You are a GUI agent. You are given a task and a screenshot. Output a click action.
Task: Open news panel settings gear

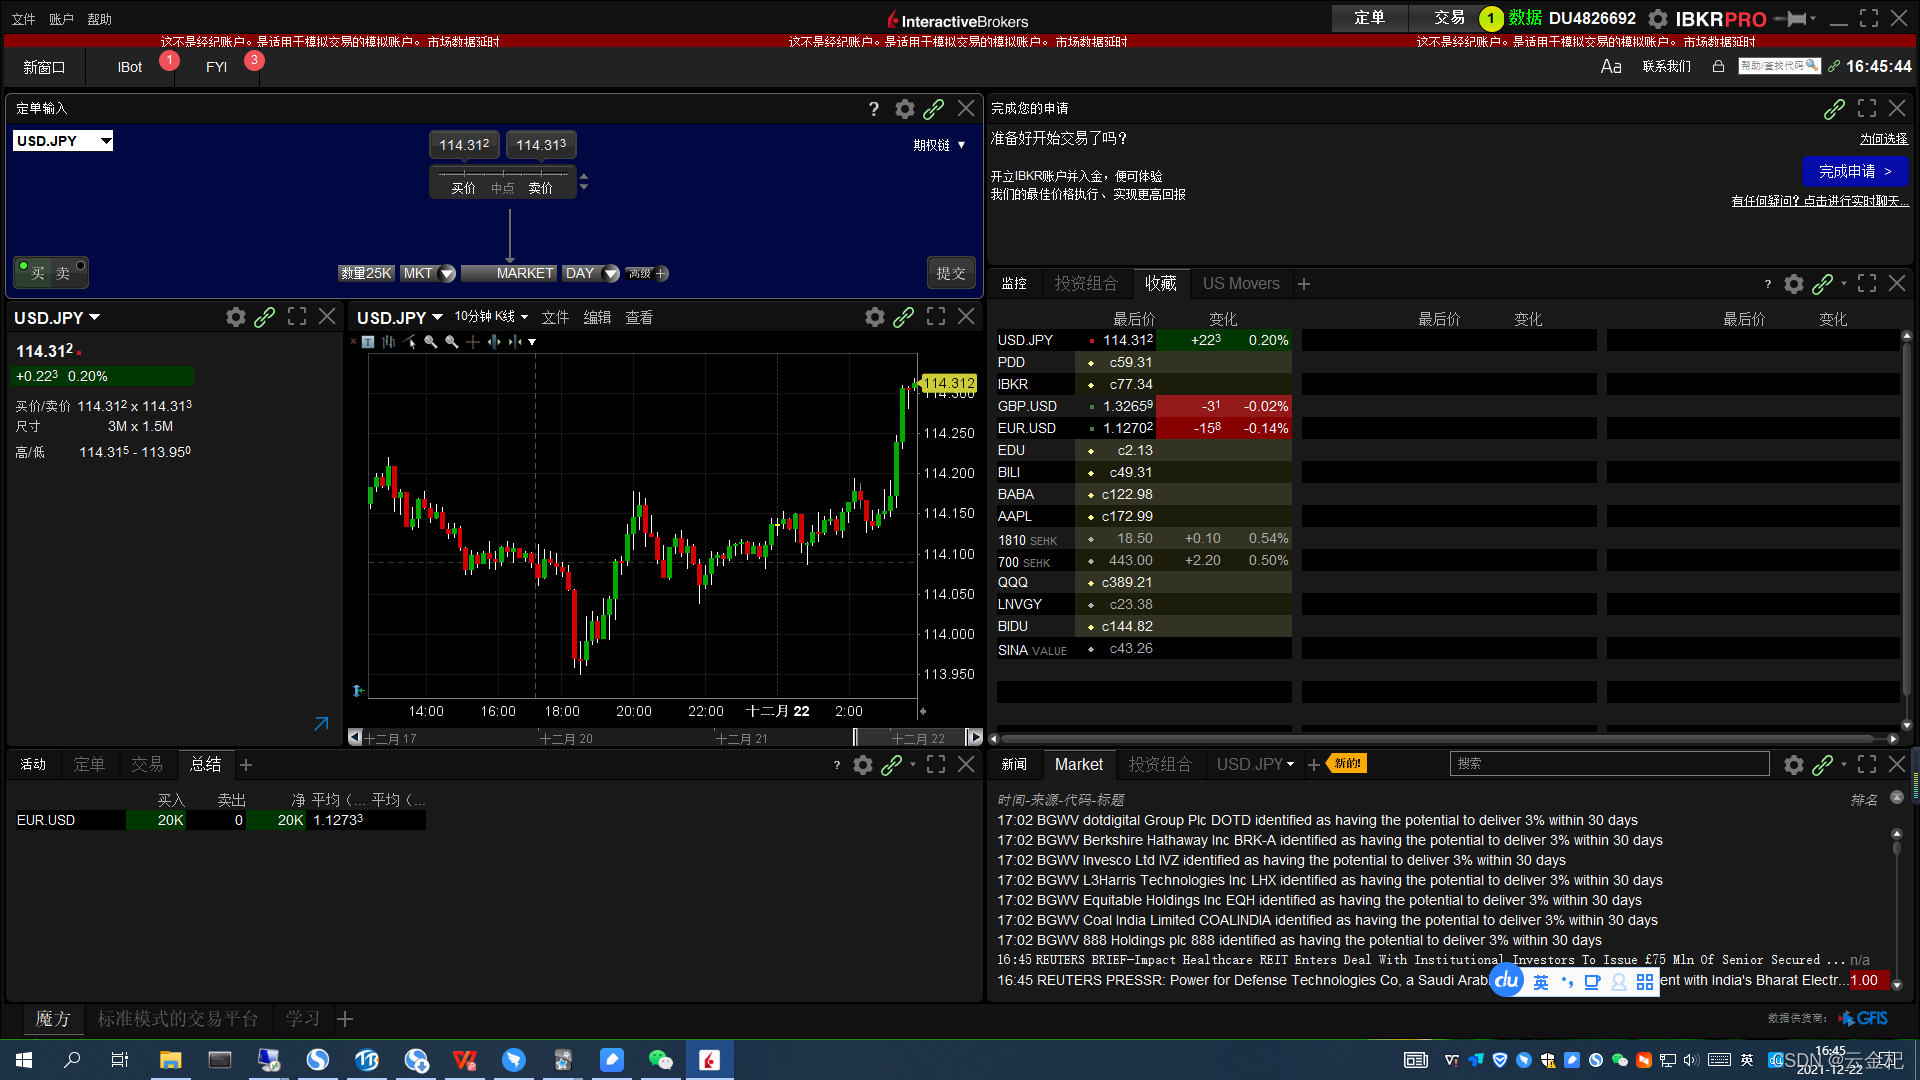[1794, 765]
